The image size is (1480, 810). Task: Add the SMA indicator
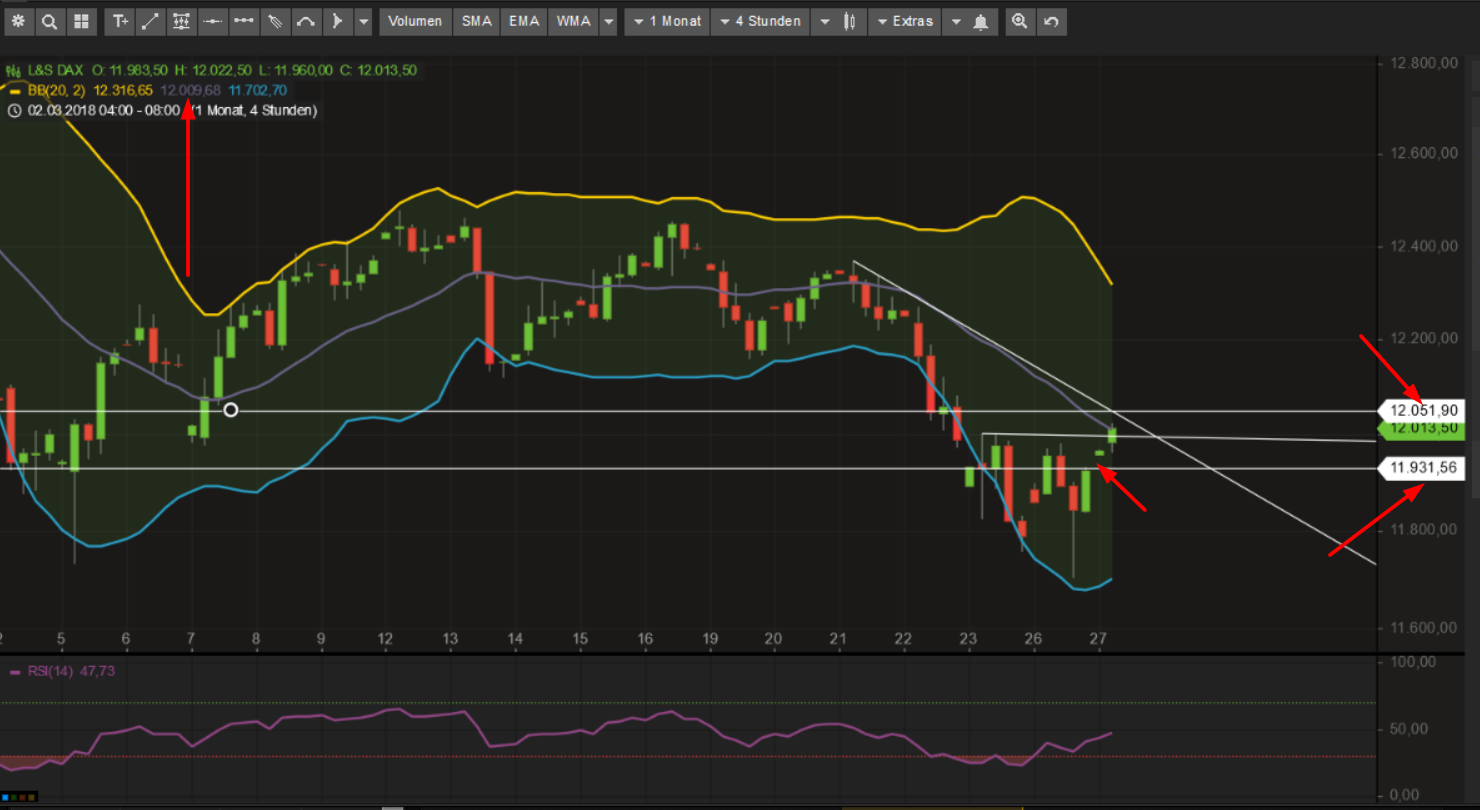coord(477,21)
